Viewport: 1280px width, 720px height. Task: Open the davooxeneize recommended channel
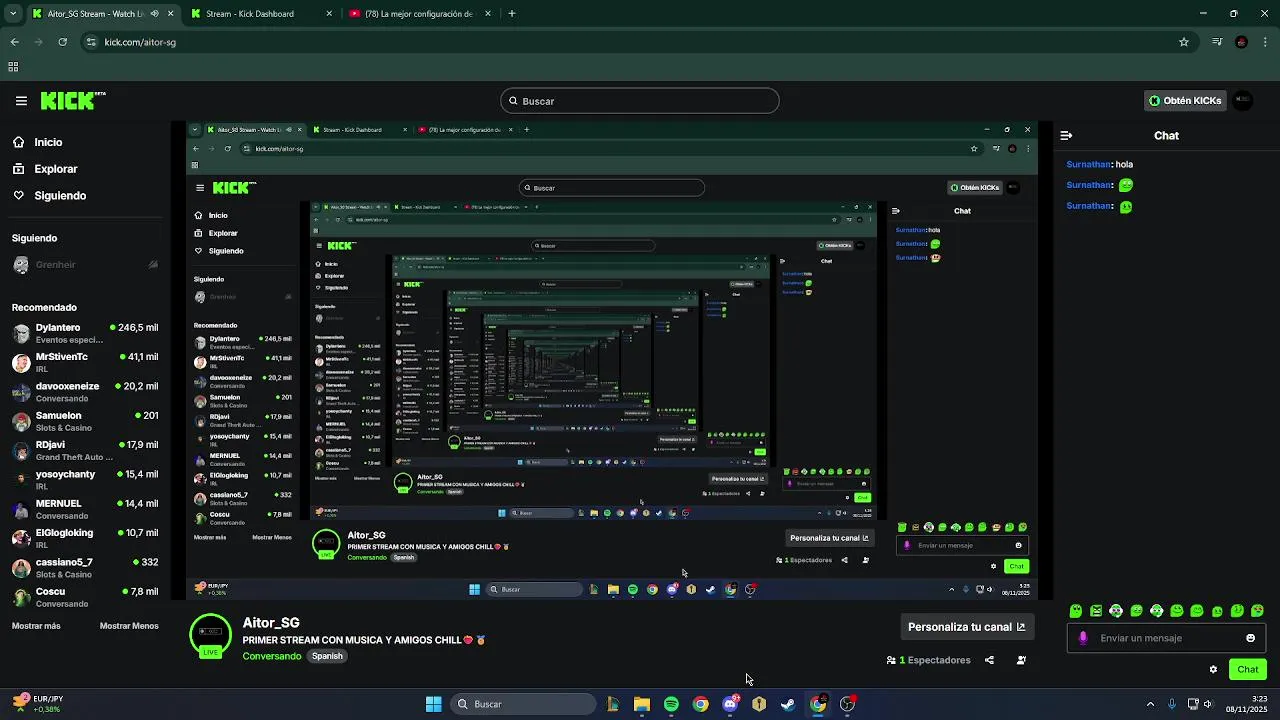tap(85, 392)
